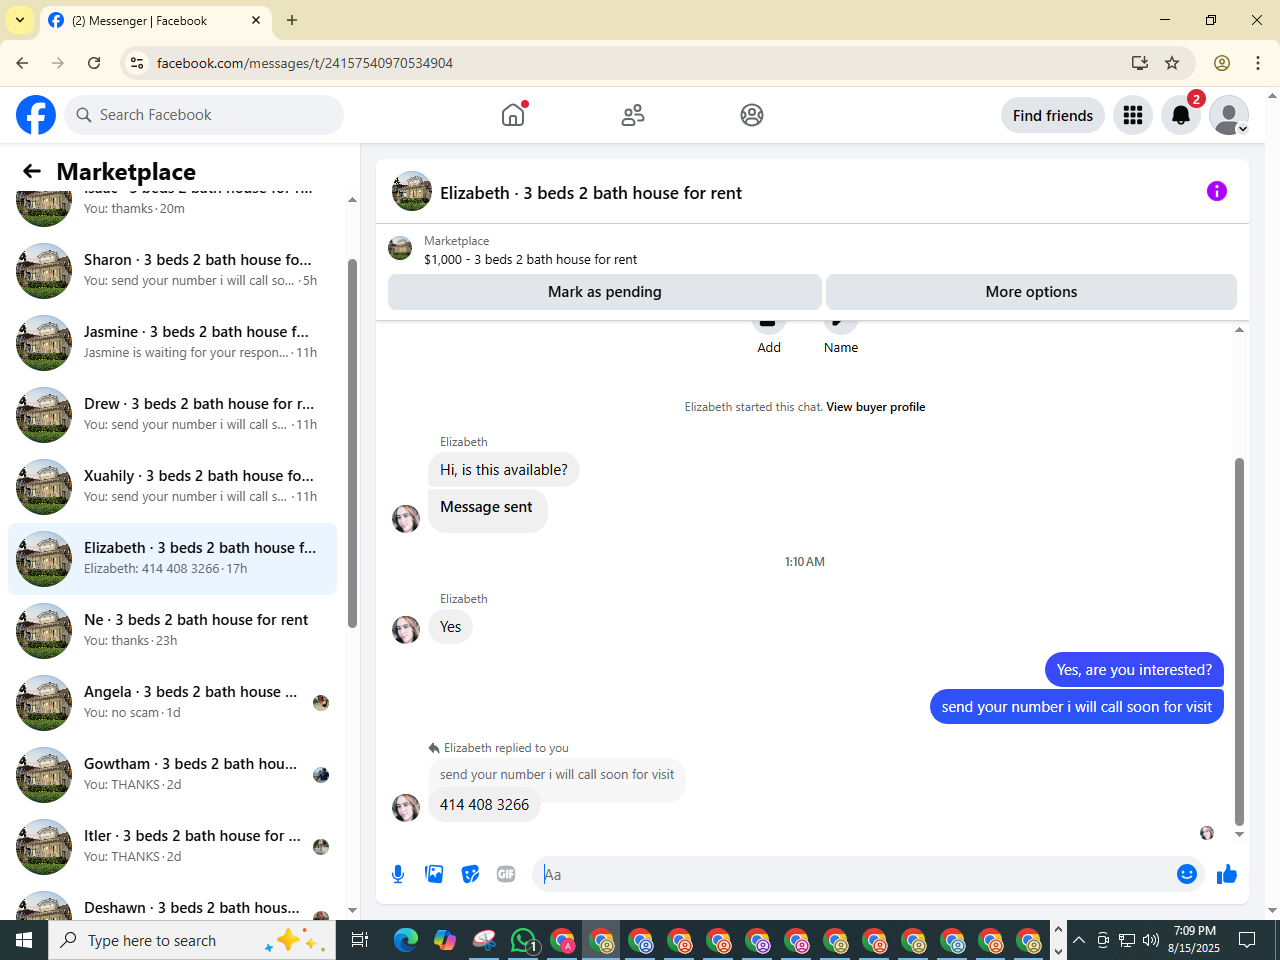Open the notifications bell
Viewport: 1280px width, 960px height.
pos(1181,115)
